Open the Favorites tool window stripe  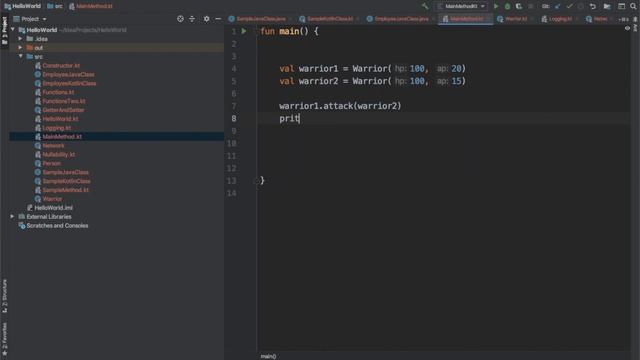point(4,339)
